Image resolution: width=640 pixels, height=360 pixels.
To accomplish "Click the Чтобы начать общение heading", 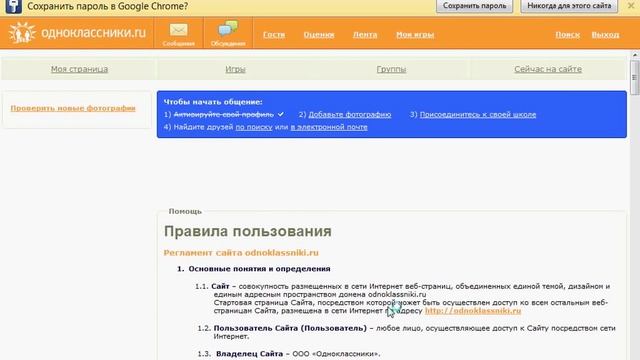I will [213, 102].
